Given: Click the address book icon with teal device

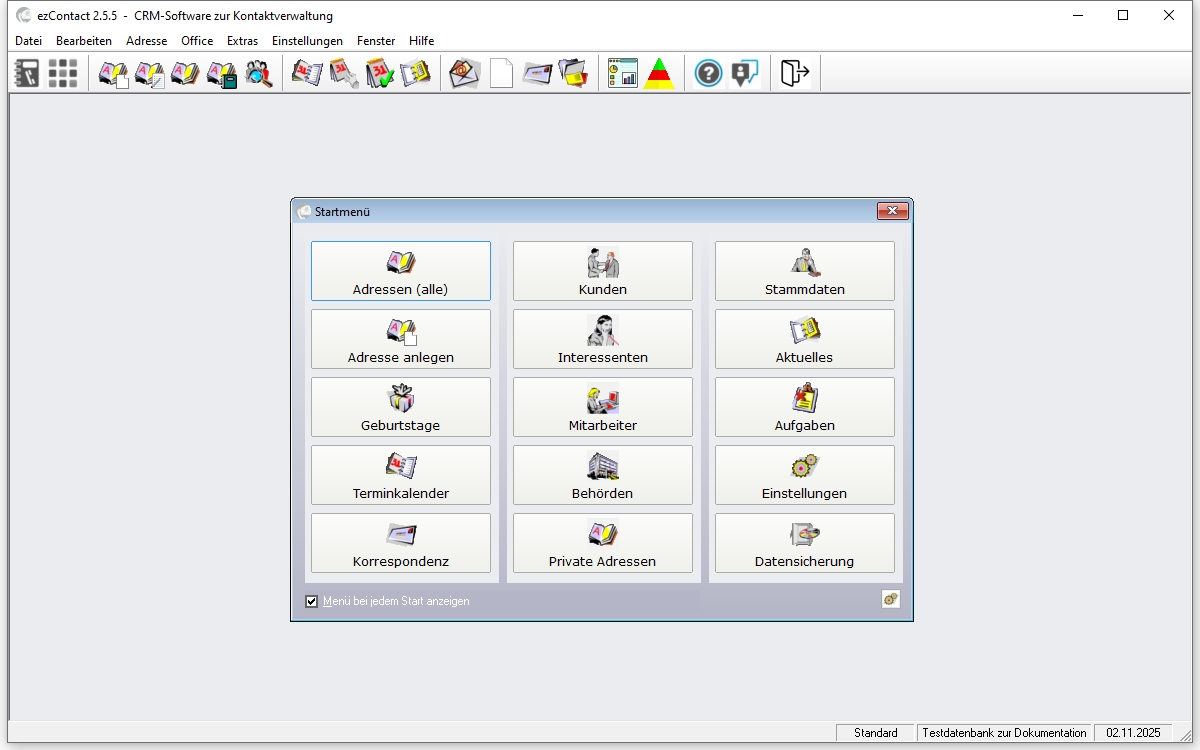Looking at the screenshot, I should [x=221, y=73].
